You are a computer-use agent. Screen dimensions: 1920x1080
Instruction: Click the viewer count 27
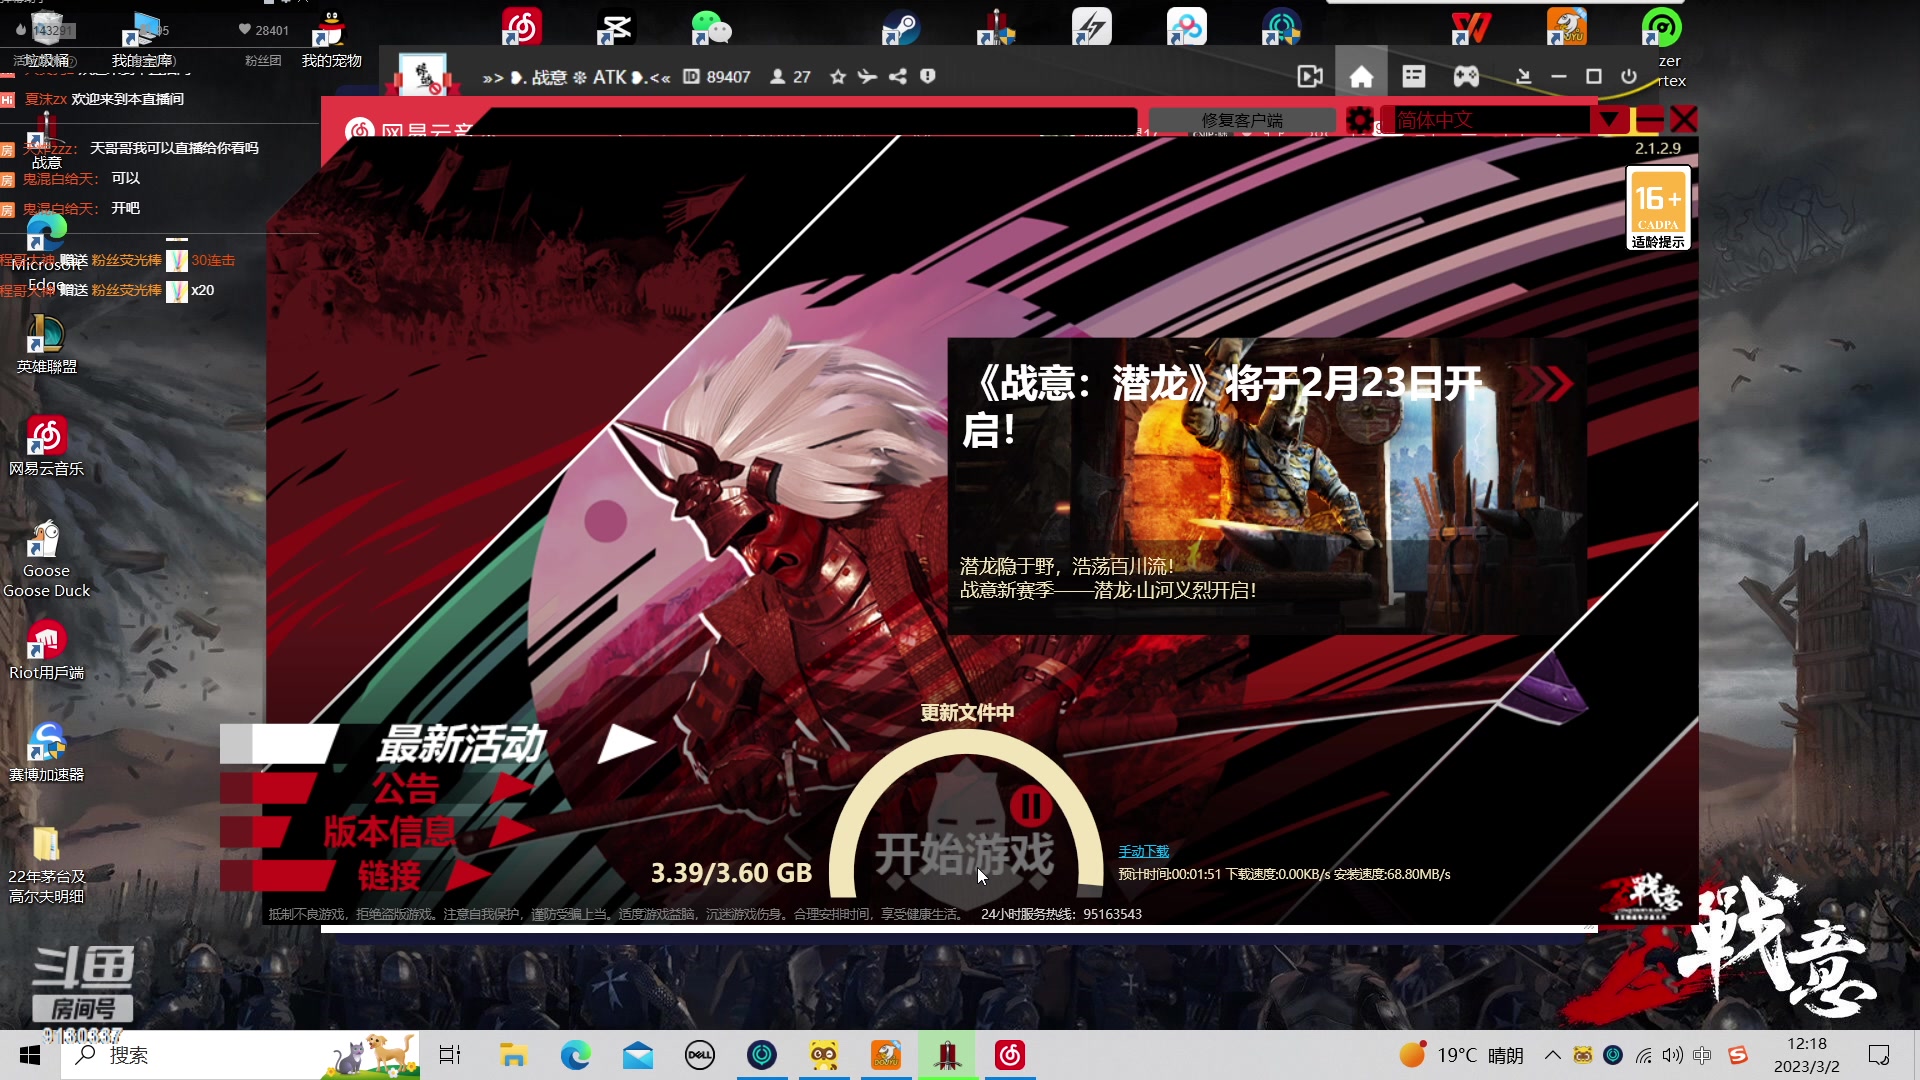point(791,77)
